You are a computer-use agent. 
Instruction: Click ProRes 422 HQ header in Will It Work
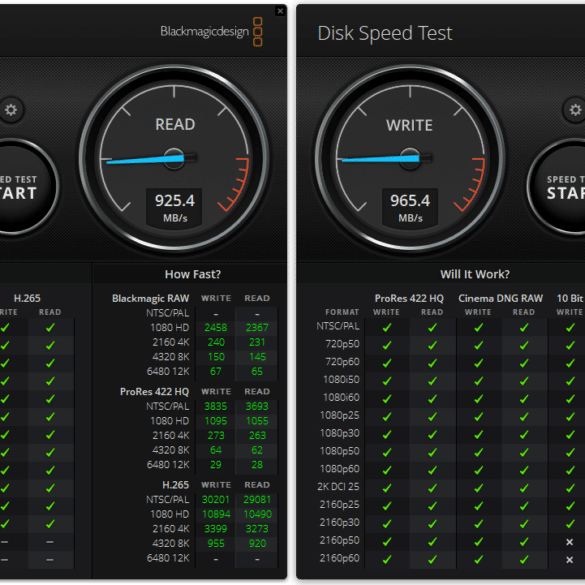(x=409, y=298)
